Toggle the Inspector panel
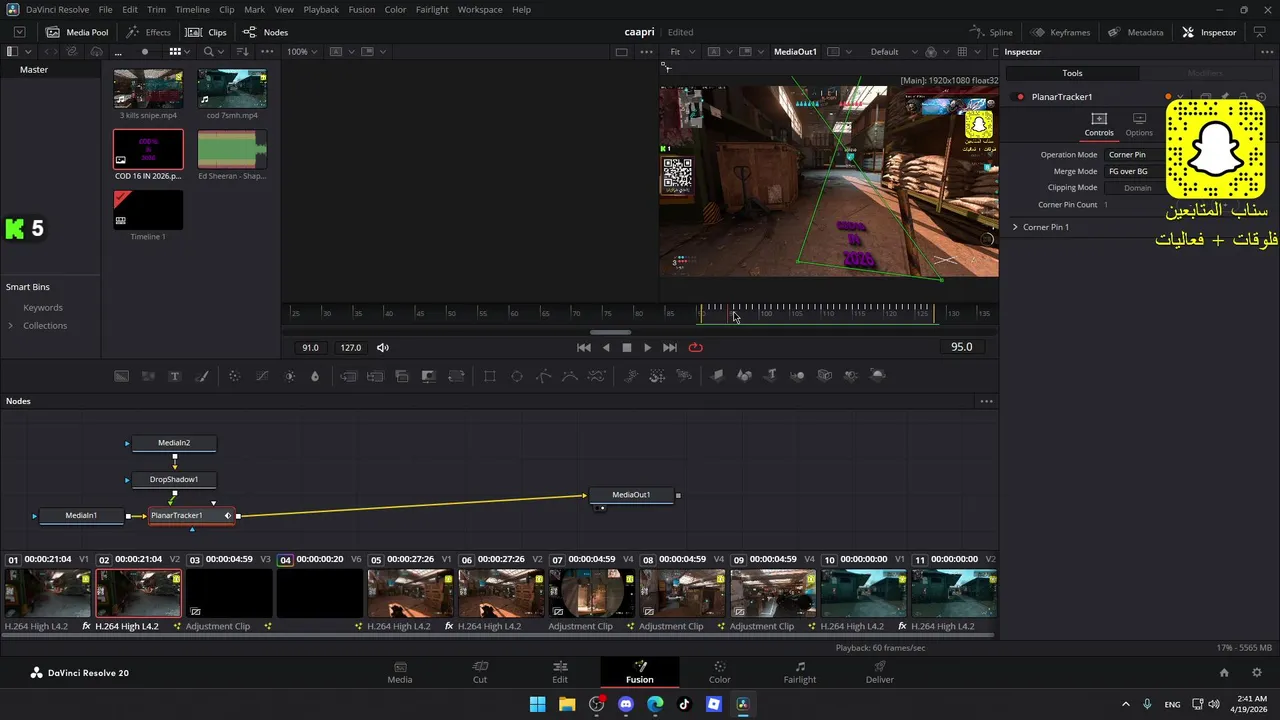The width and height of the screenshot is (1280, 720). tap(1209, 32)
